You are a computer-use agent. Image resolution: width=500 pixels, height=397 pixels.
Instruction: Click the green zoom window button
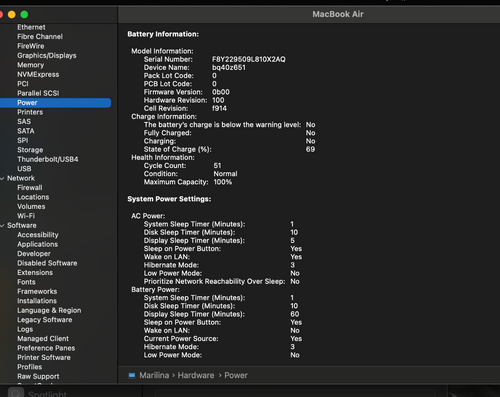point(24,15)
